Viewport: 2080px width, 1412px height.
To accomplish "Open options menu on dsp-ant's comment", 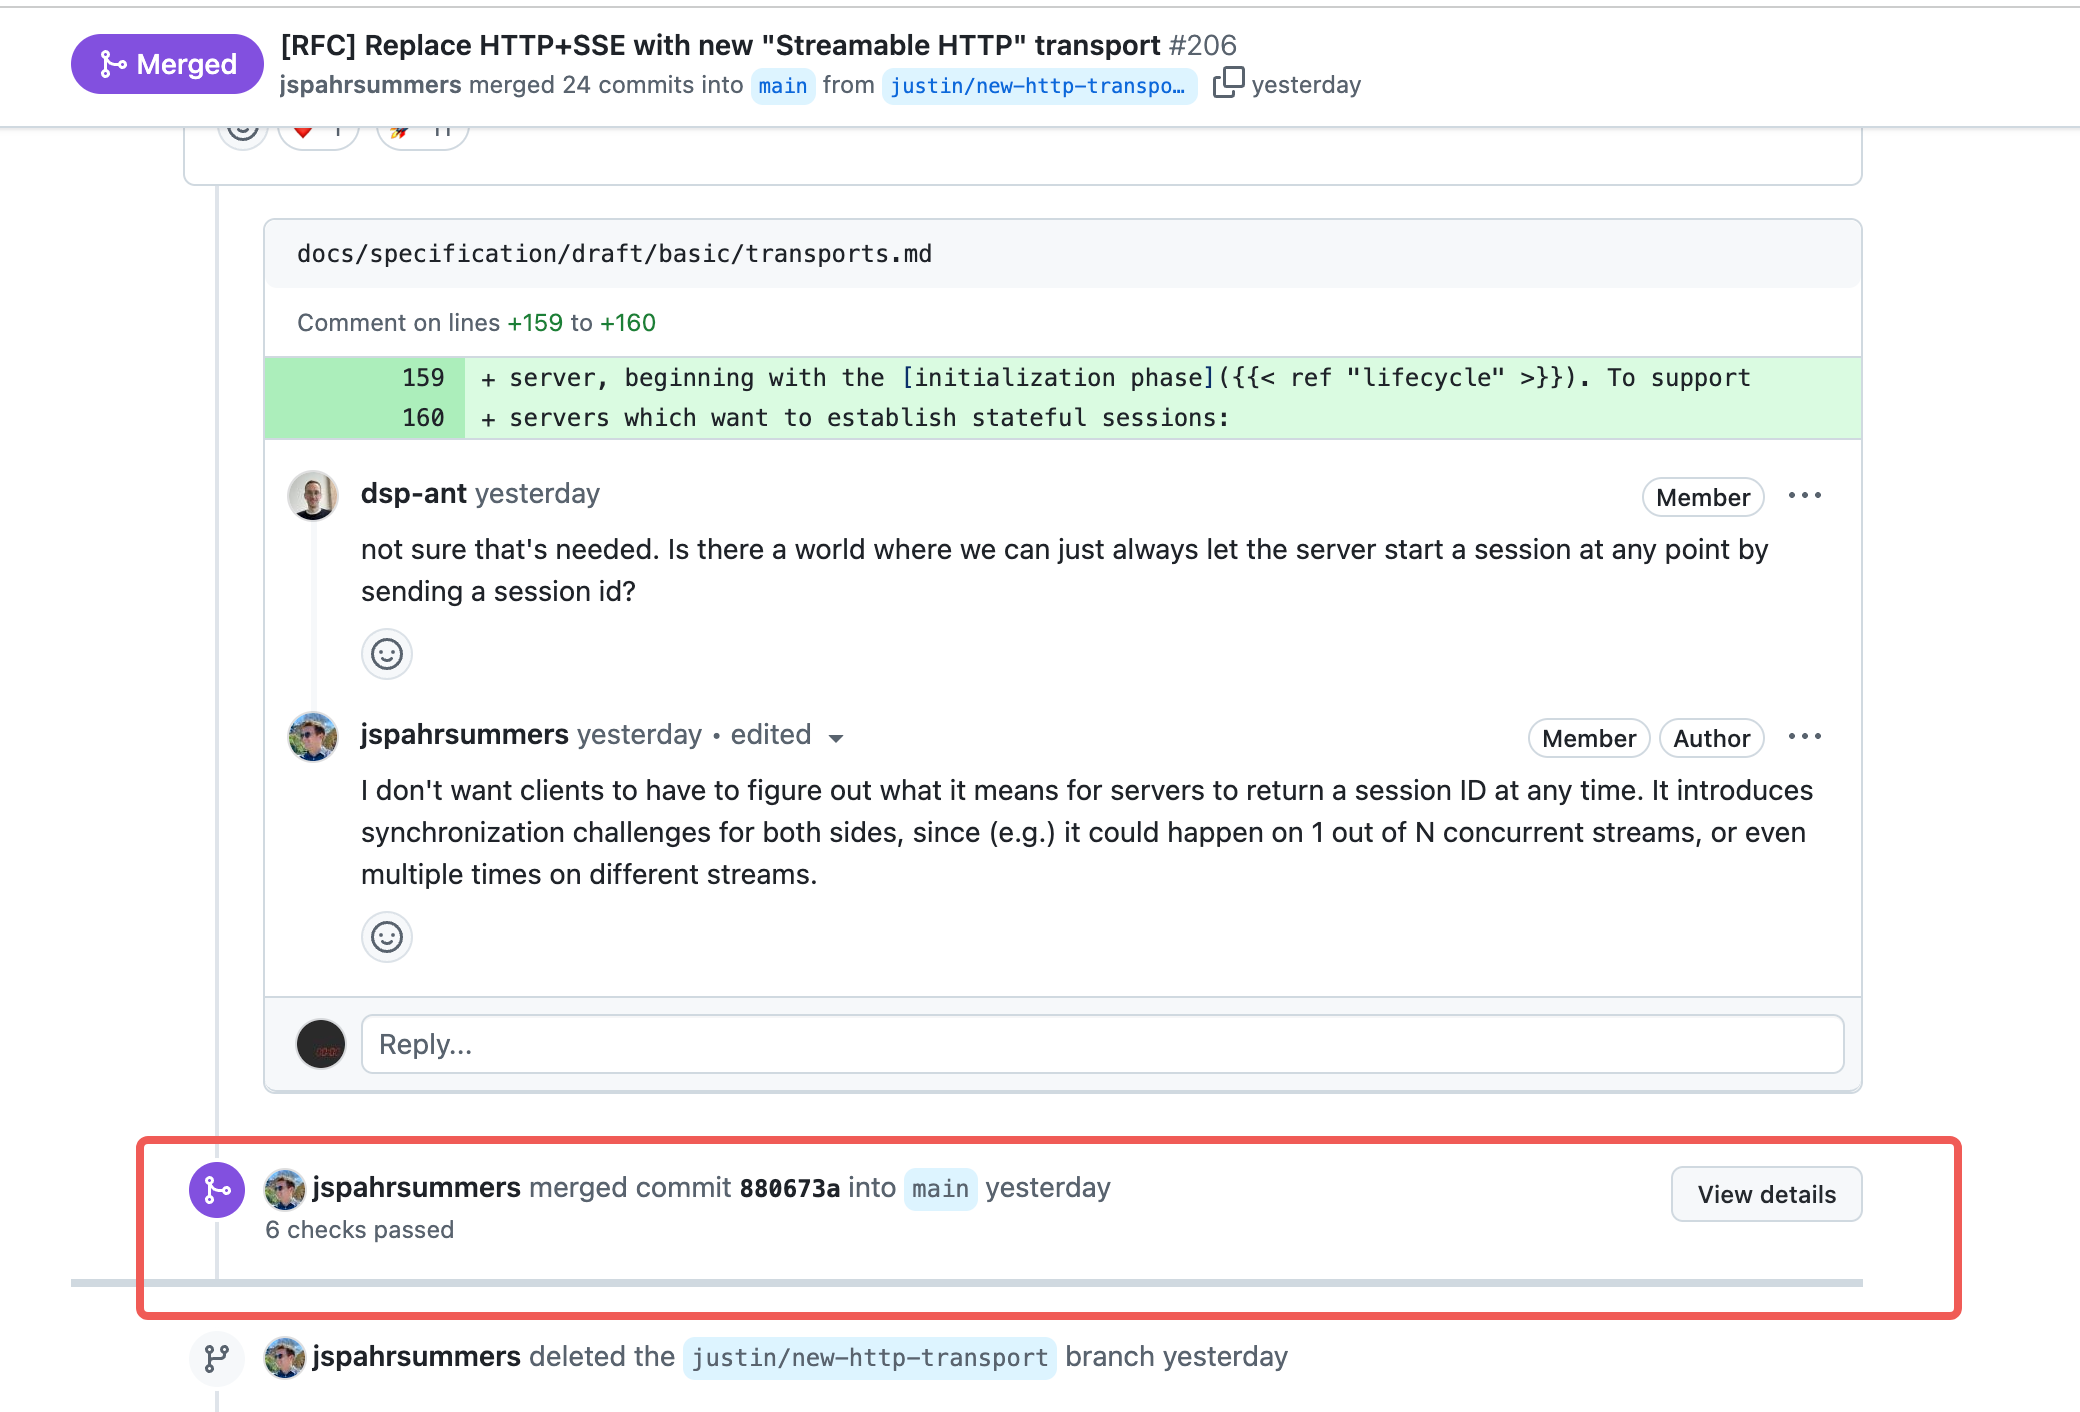I will (1804, 496).
